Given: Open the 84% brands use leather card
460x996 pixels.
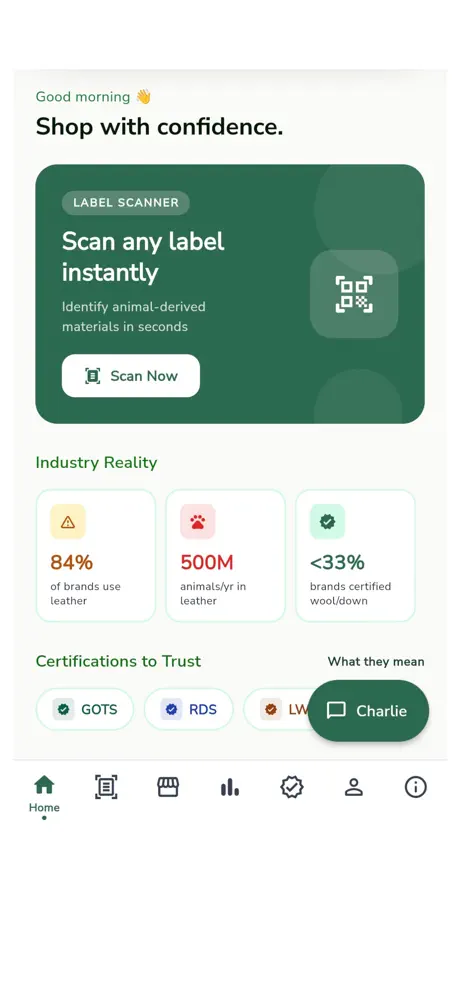Looking at the screenshot, I should [96, 555].
